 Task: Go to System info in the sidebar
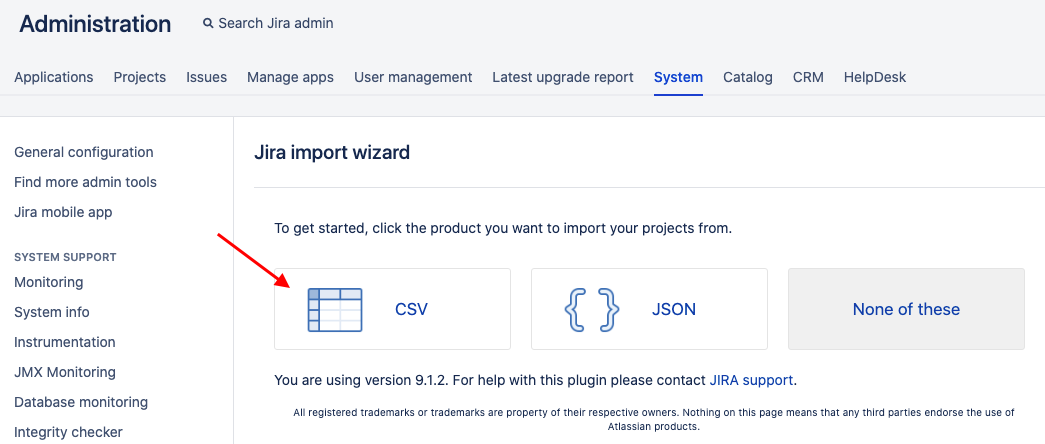click(52, 312)
